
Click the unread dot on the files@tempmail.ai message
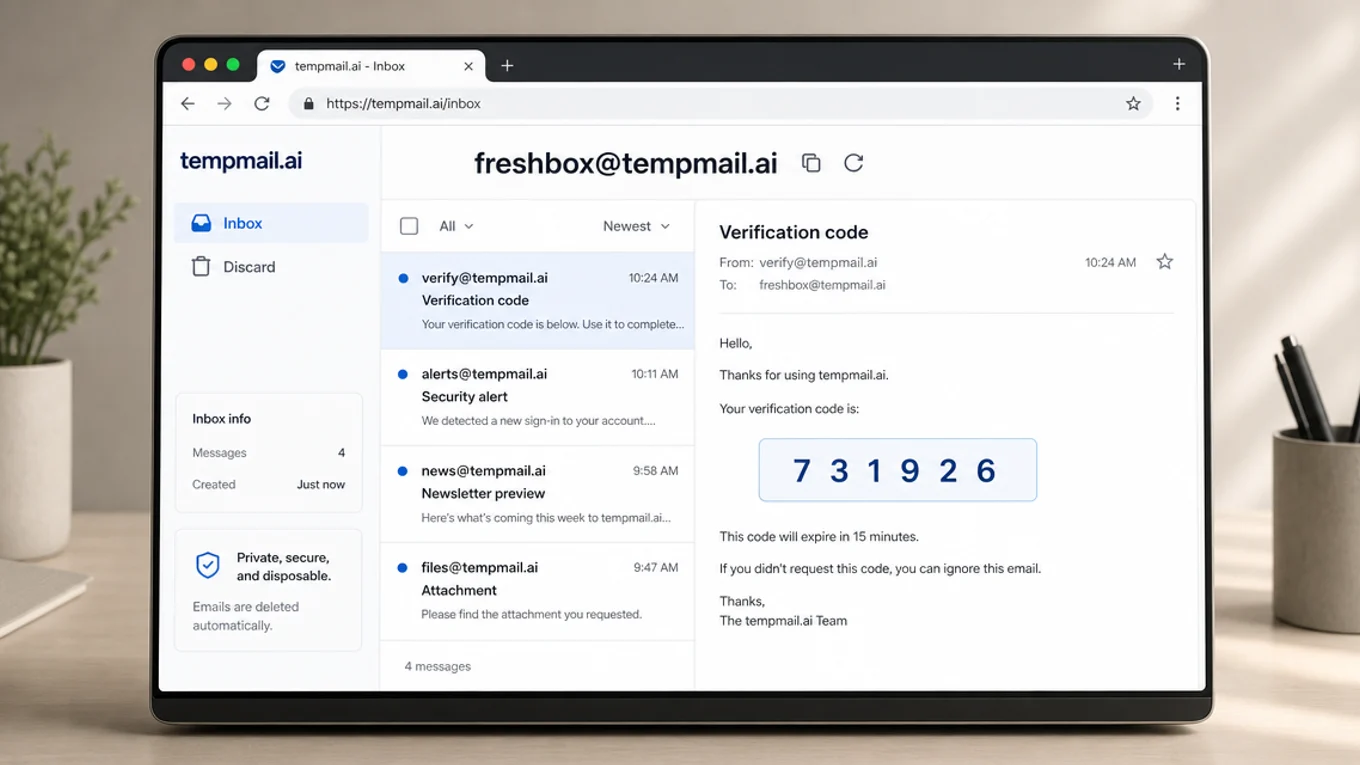[403, 568]
